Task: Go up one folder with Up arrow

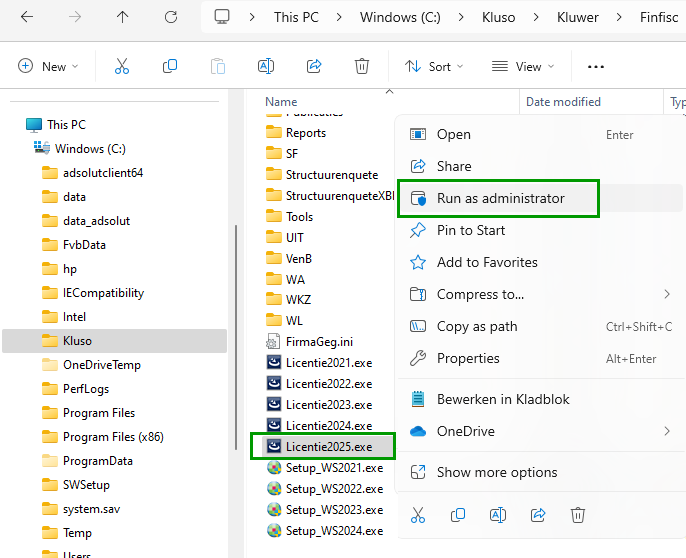Action: click(122, 17)
